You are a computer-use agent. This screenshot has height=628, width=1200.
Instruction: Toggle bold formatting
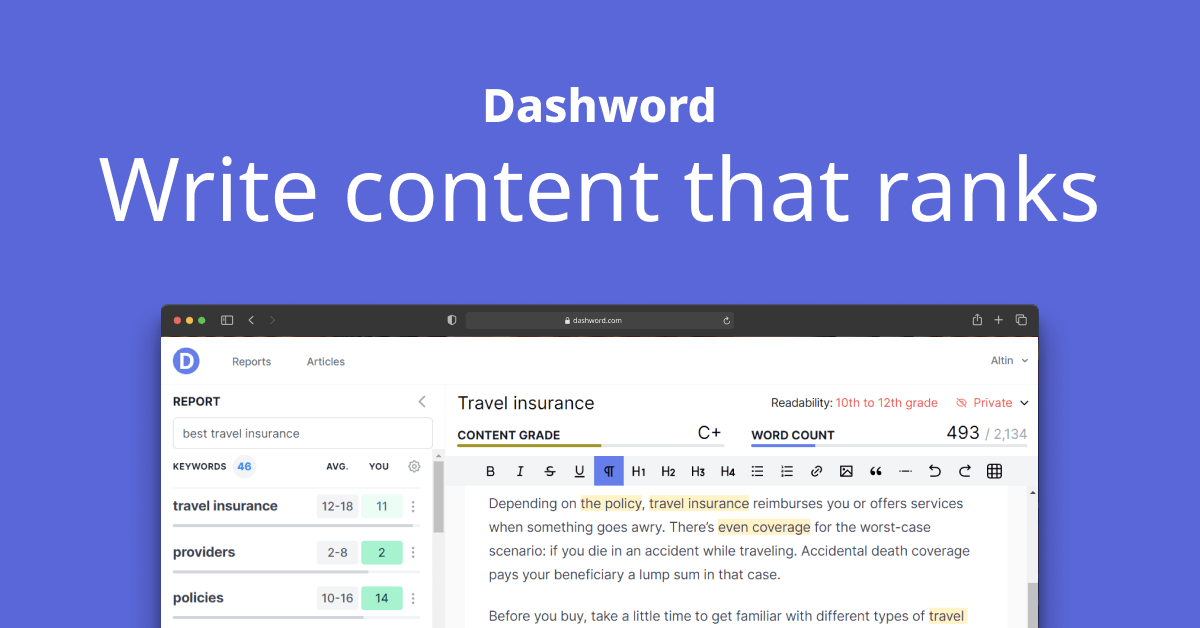490,470
